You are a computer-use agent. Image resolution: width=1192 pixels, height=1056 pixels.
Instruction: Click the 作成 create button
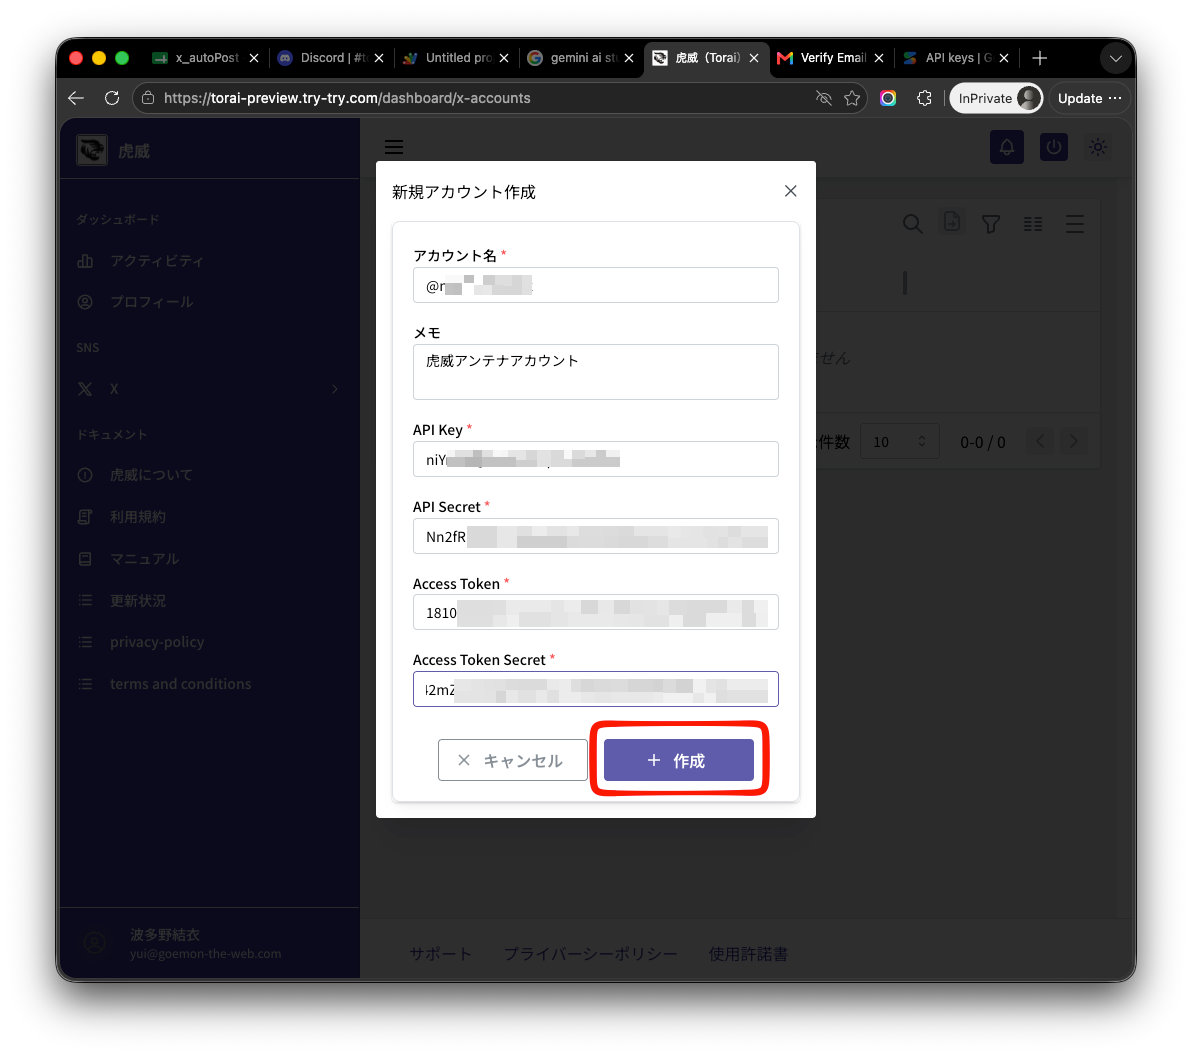678,759
